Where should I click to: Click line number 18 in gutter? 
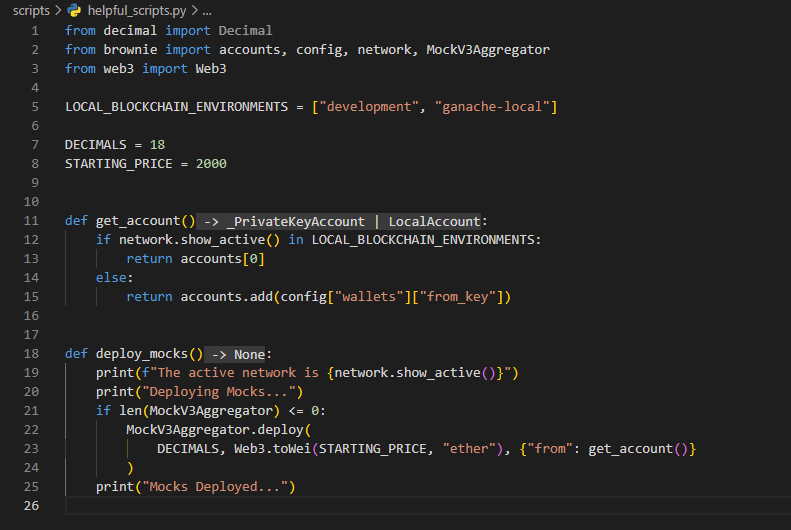tap(31, 354)
